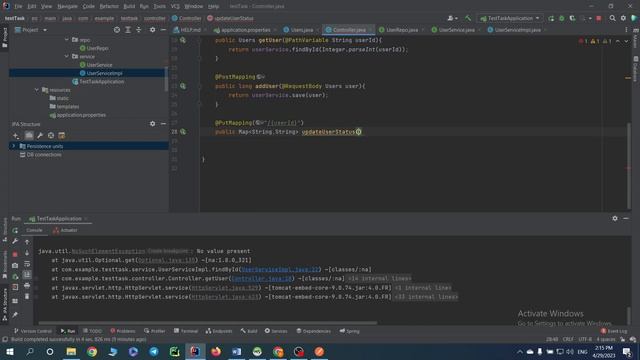Open Run panel settings gear
The height and width of the screenshot is (360, 640).
point(615,218)
